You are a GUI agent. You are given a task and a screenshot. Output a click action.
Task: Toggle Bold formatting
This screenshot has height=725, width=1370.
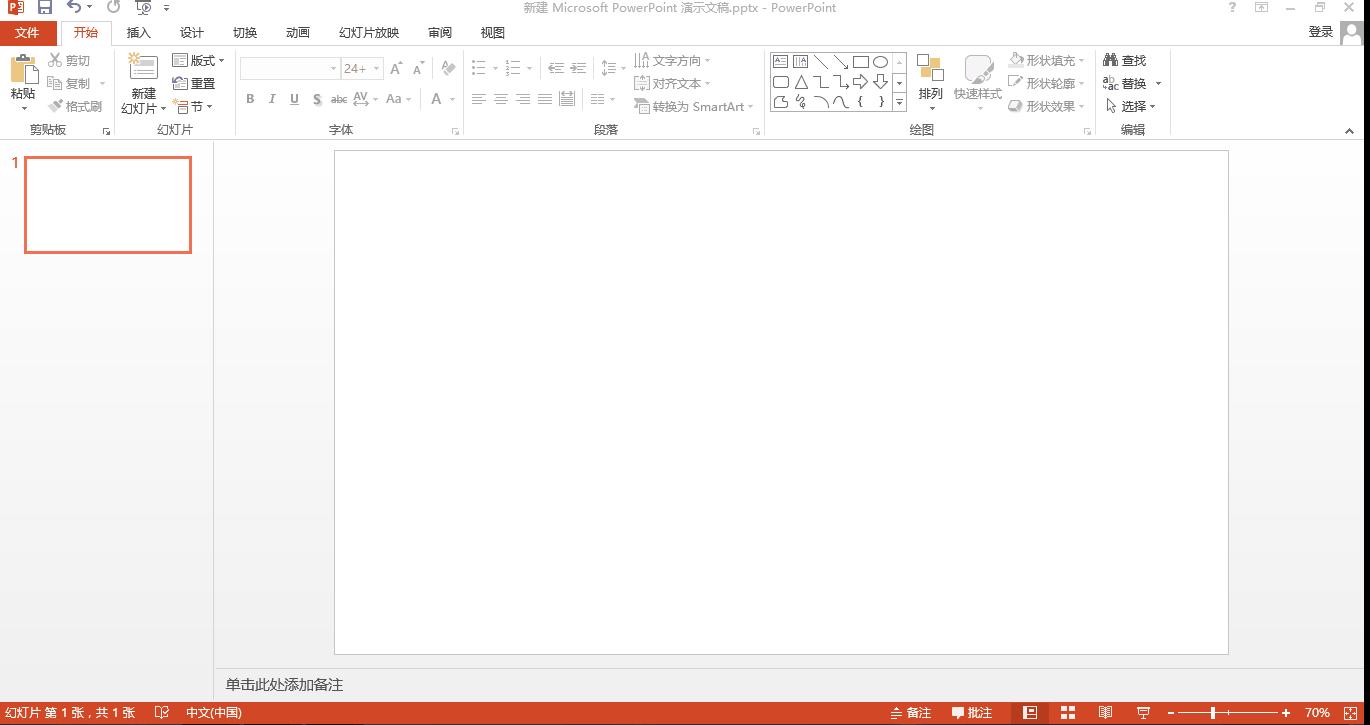pos(250,99)
